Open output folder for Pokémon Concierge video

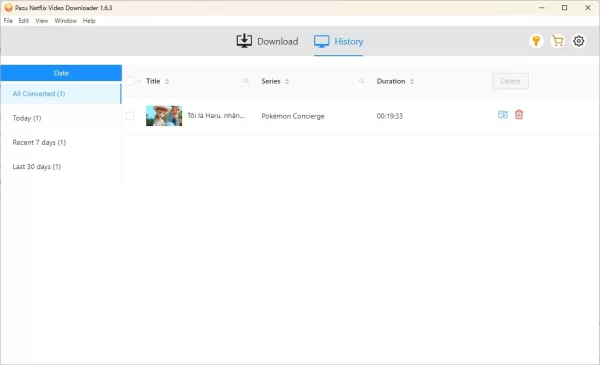pyautogui.click(x=502, y=114)
